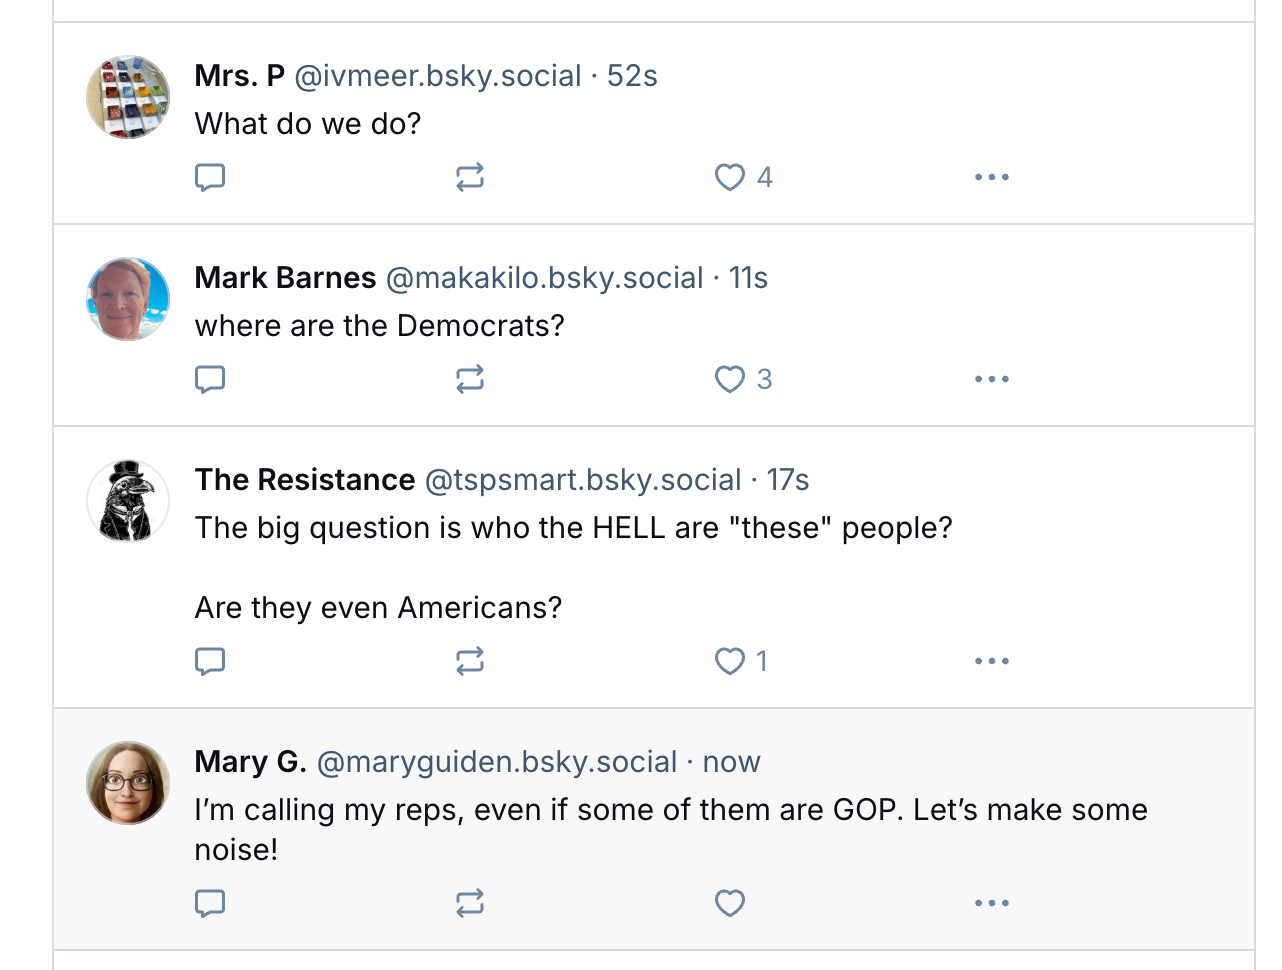Like Mrs. P's post
The height and width of the screenshot is (970, 1282).
(730, 177)
